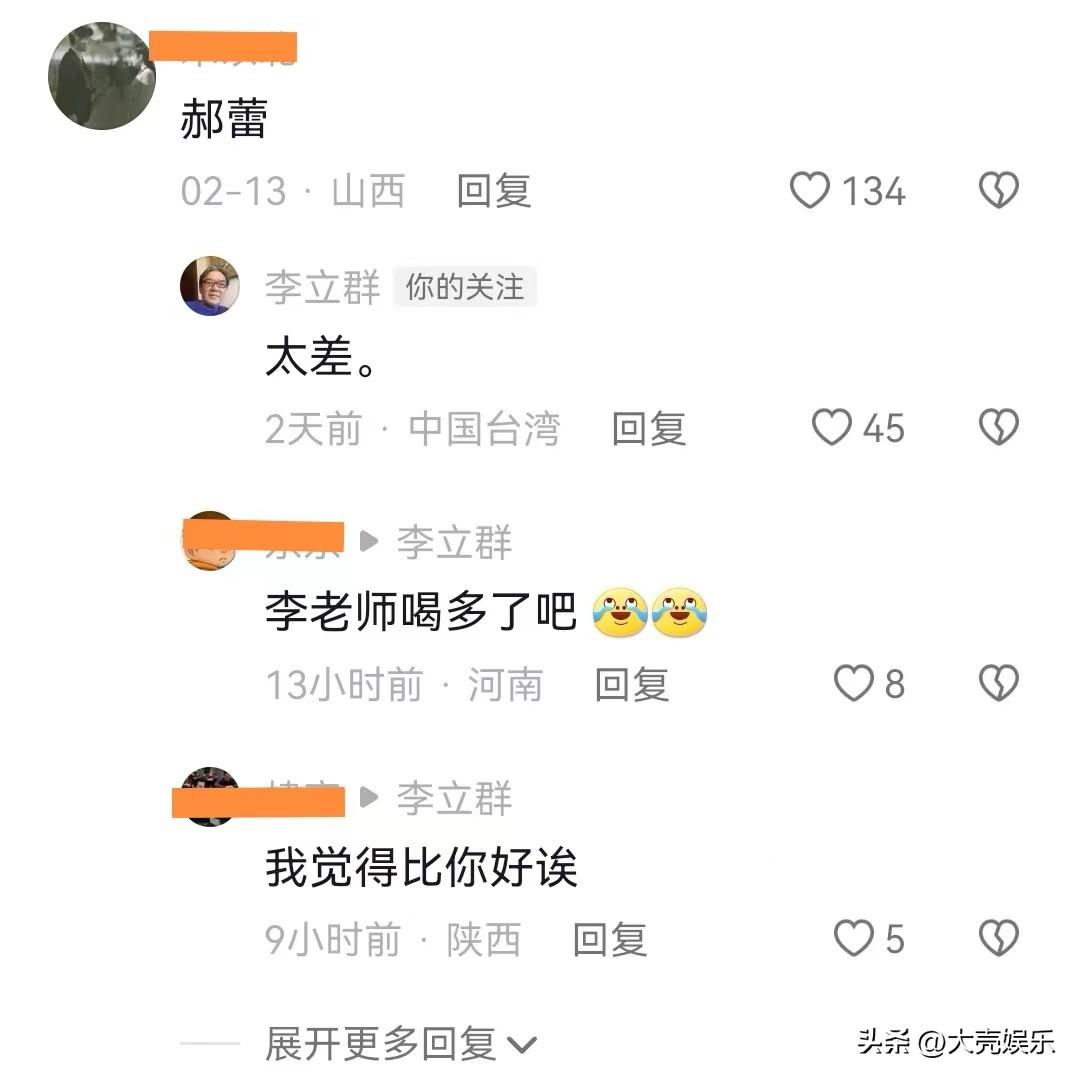Dislike the 郝蕾 comment using broken heart
1080x1080 pixels.
point(999,190)
